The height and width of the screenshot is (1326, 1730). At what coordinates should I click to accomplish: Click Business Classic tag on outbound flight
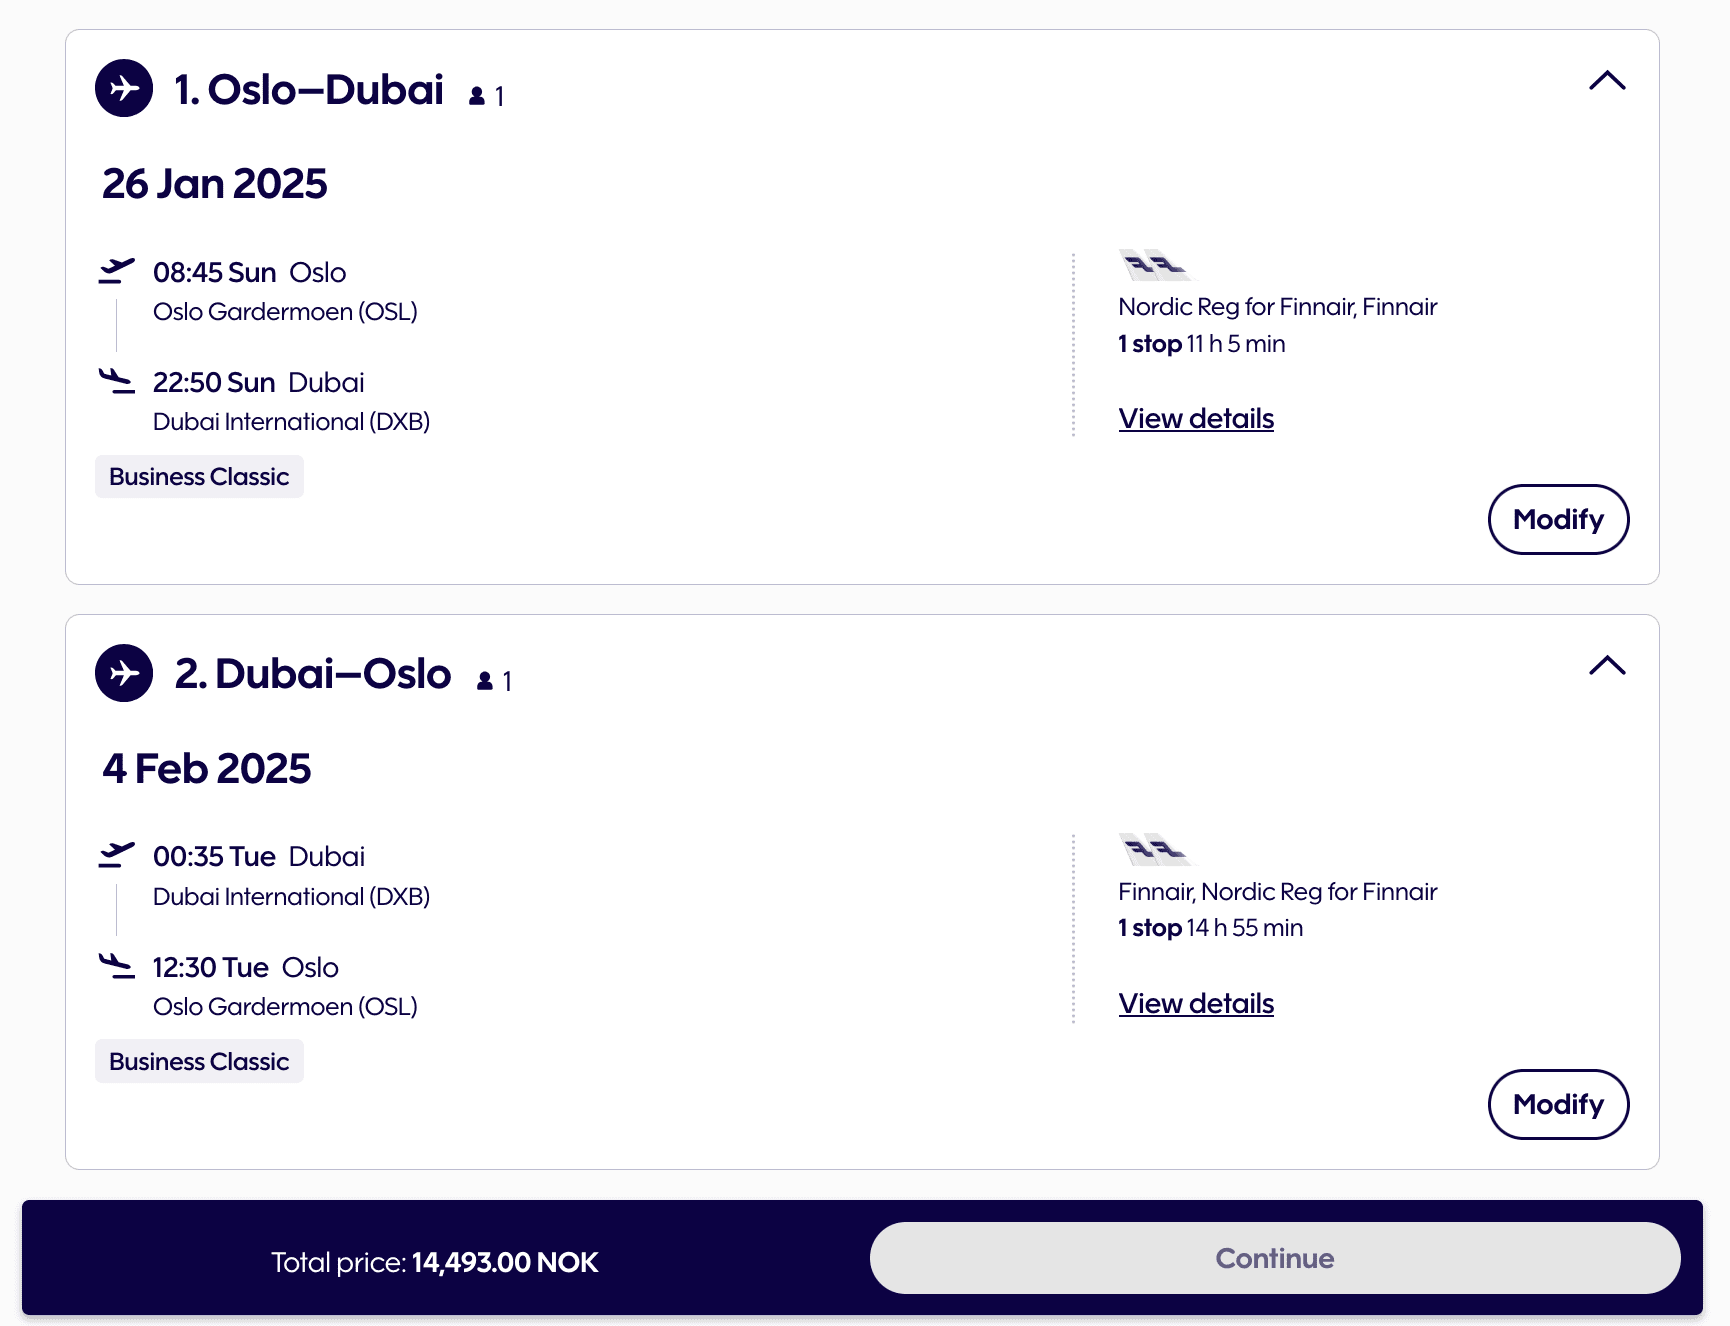coord(199,477)
